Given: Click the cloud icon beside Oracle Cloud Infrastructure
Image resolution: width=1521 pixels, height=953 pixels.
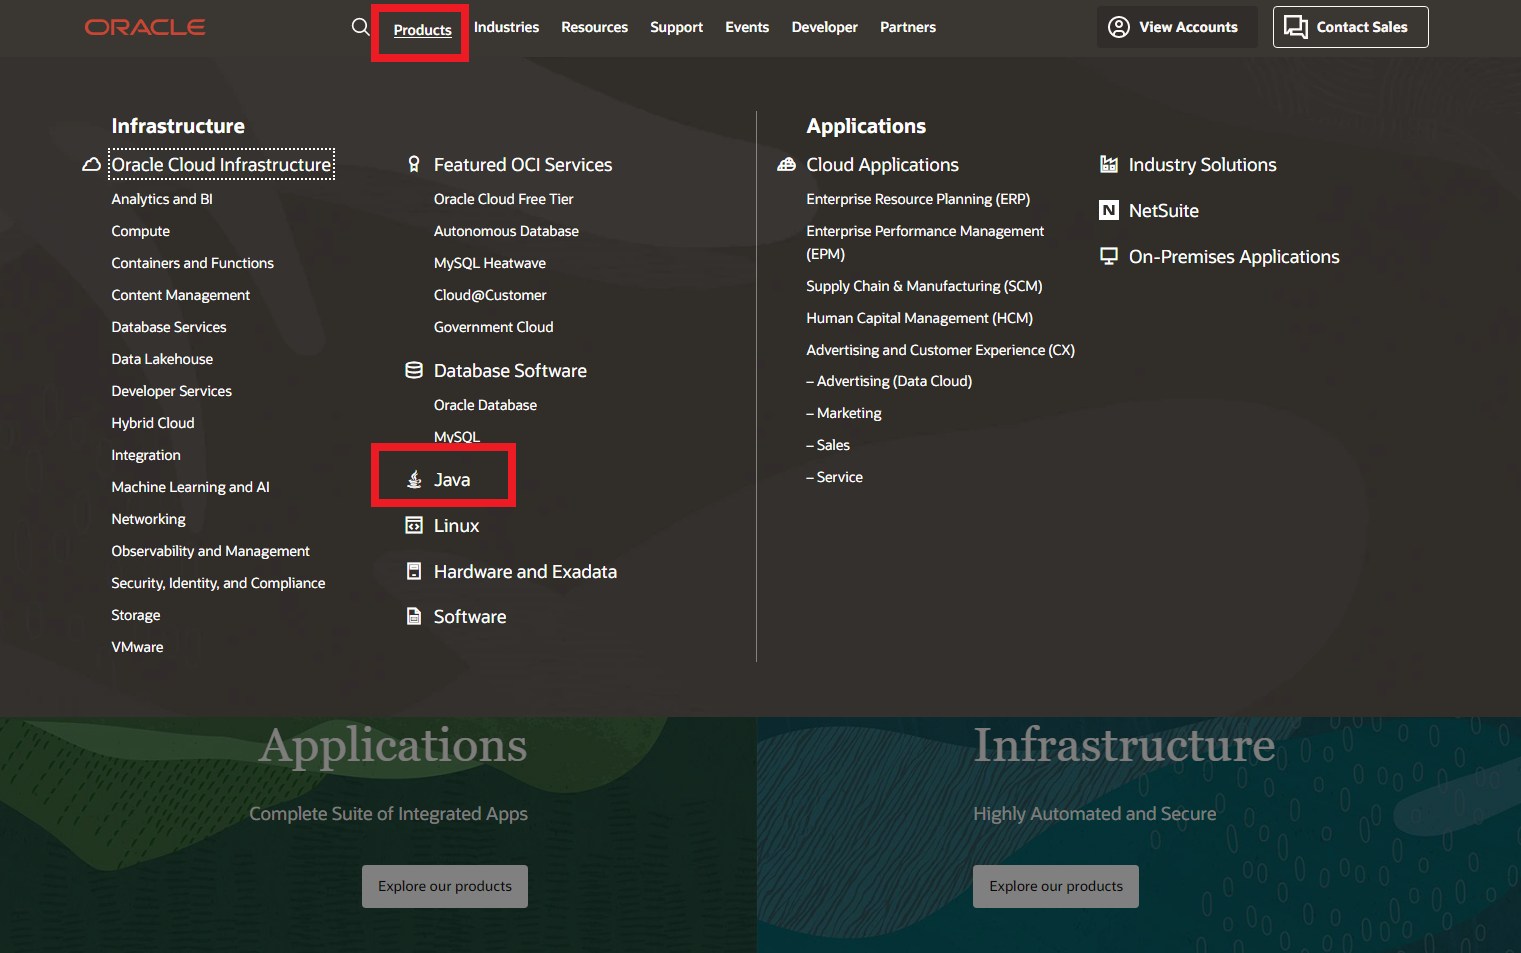Looking at the screenshot, I should [x=91, y=164].
